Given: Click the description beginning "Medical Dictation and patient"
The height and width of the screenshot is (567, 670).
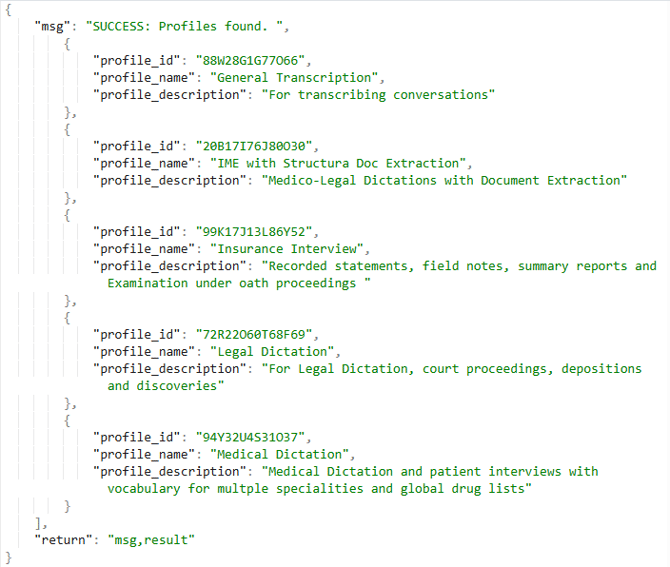Looking at the screenshot, I should 430,471.
